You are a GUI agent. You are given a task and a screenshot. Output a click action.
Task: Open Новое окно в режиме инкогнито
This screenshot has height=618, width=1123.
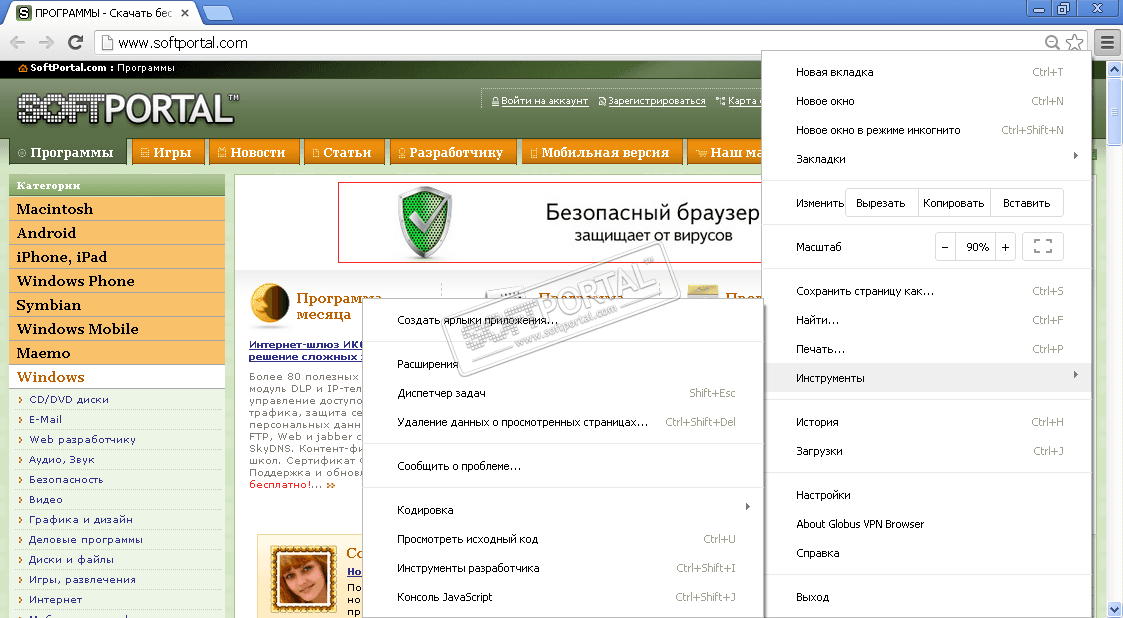tap(928, 130)
